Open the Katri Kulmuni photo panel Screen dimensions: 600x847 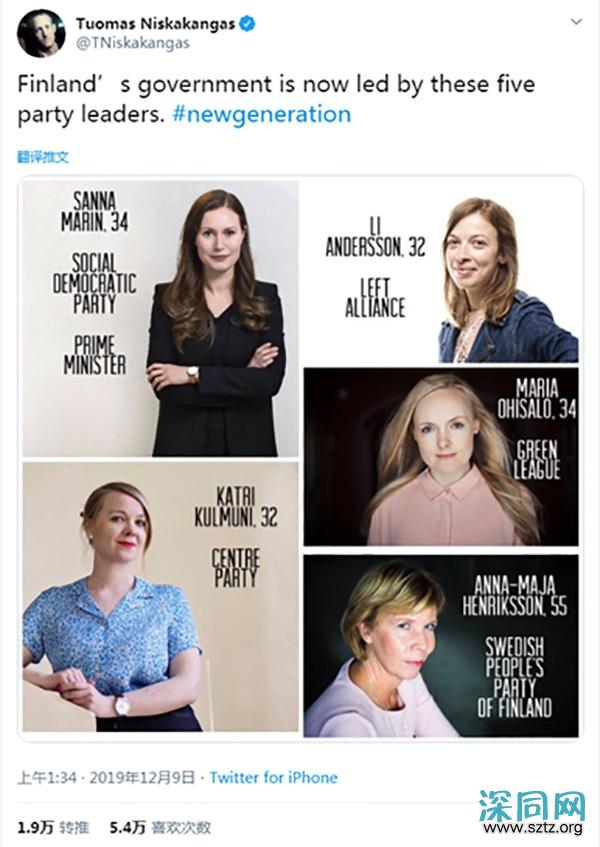(160, 597)
